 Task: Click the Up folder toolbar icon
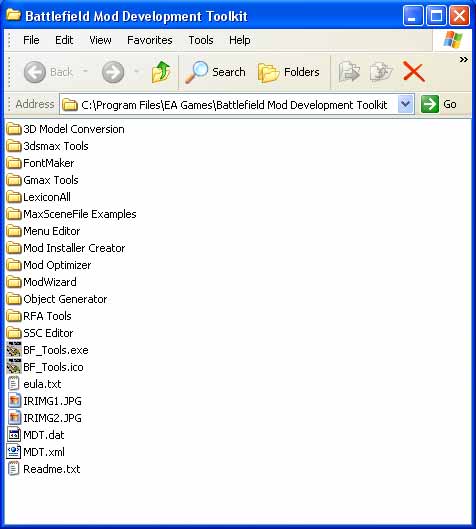coord(161,72)
